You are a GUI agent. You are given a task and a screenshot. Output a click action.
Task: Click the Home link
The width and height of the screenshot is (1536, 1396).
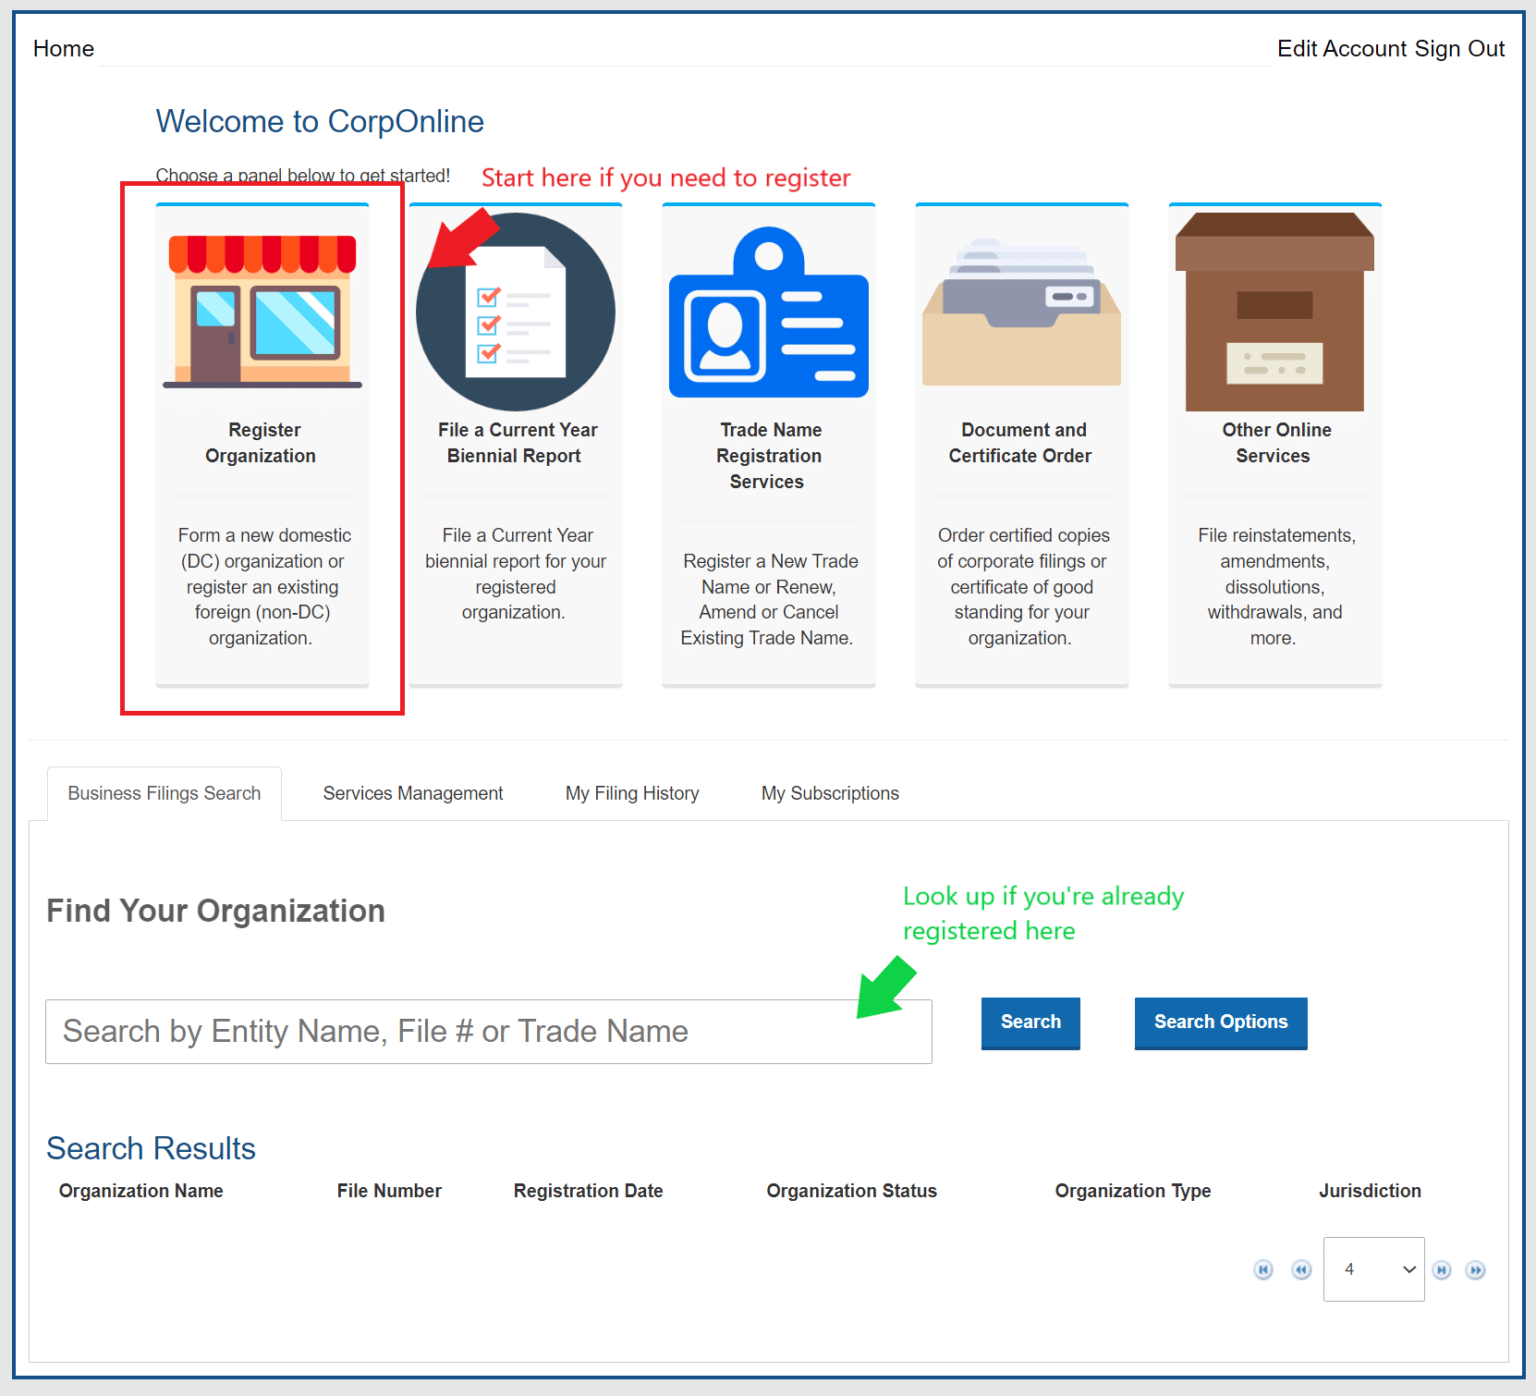tap(64, 49)
